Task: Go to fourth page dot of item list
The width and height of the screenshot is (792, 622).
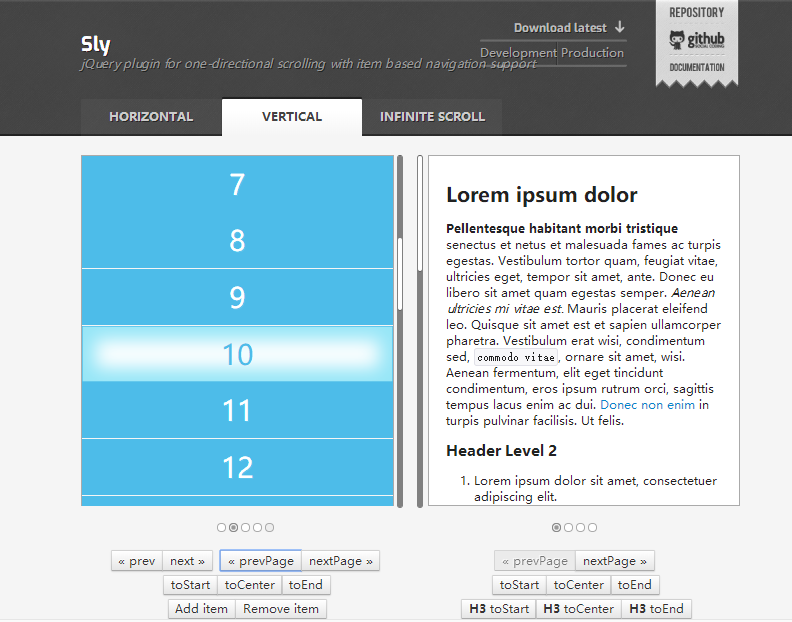Action: (x=258, y=528)
